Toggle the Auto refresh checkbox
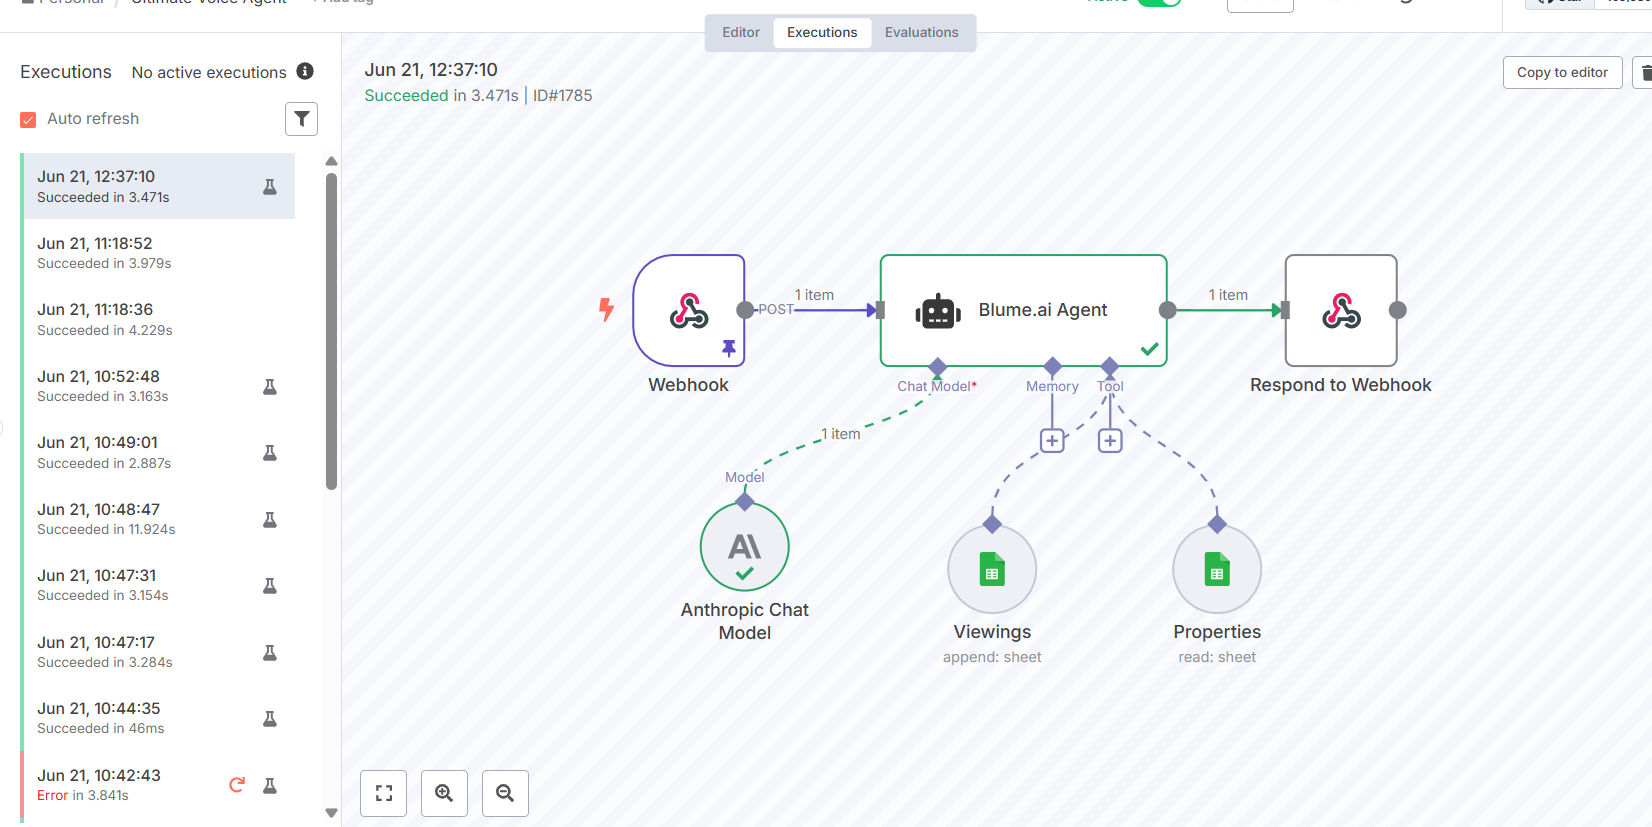 click(28, 119)
